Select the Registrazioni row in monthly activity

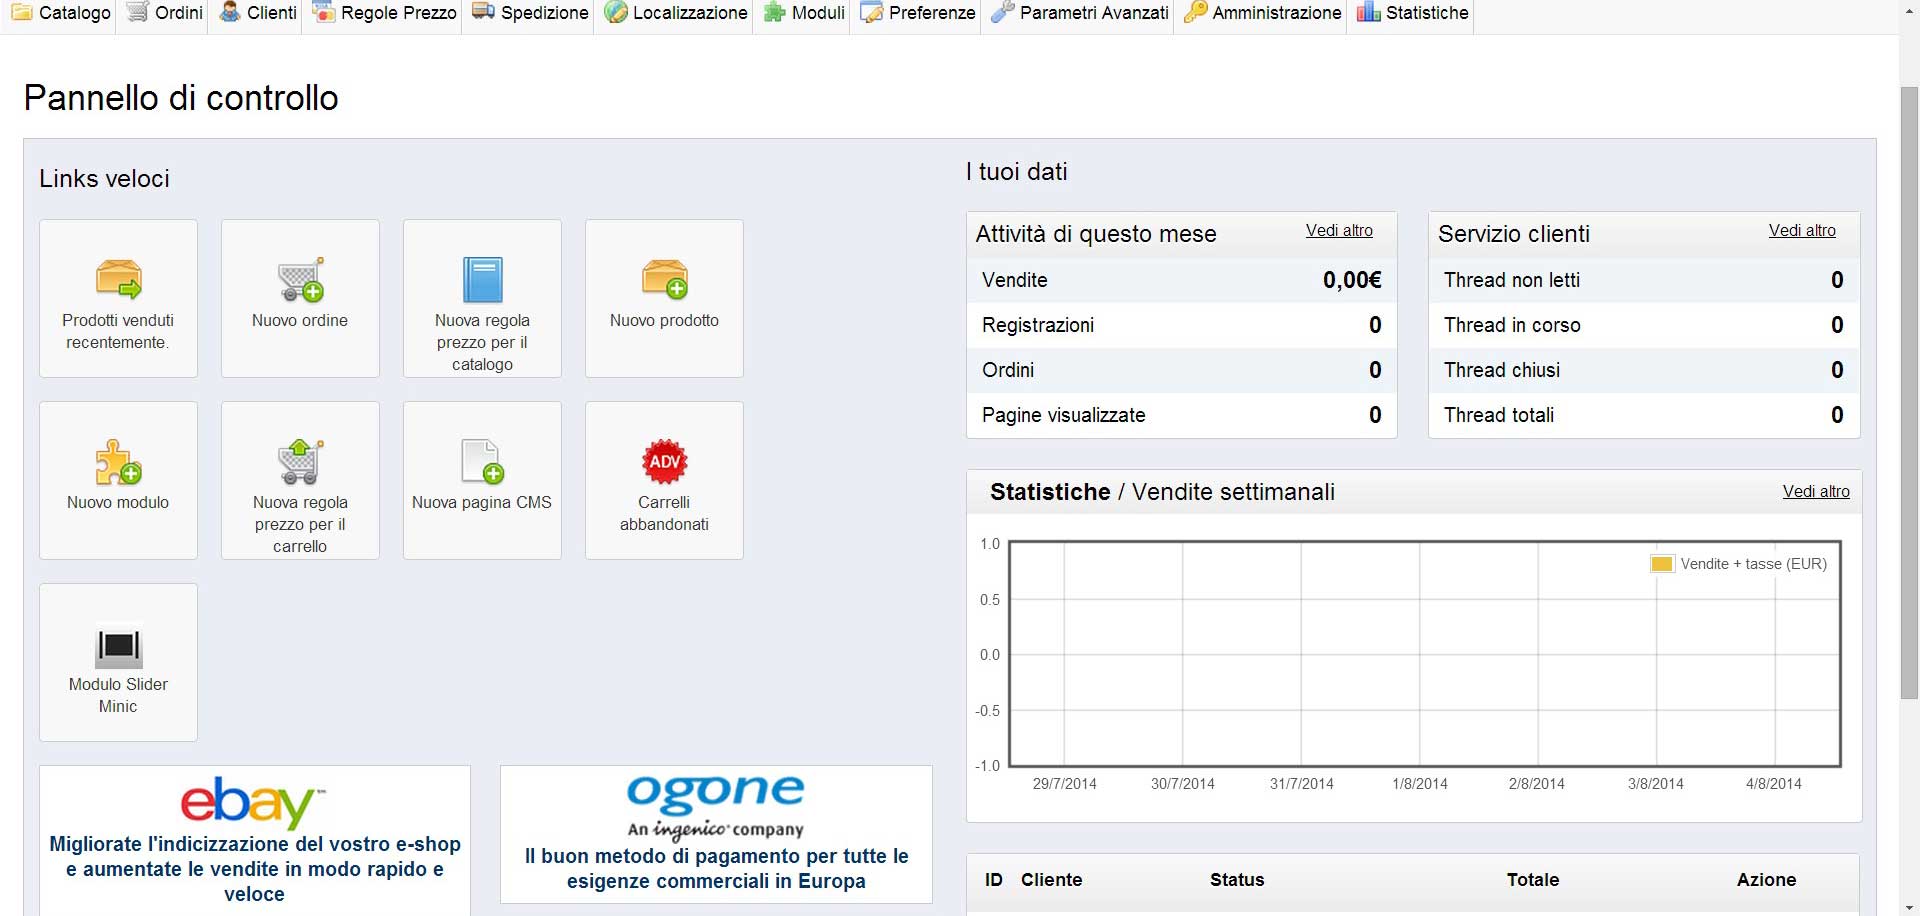click(x=1181, y=325)
